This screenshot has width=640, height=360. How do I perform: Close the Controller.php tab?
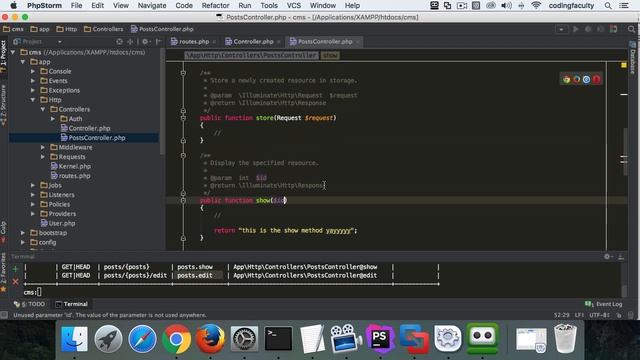coord(278,42)
